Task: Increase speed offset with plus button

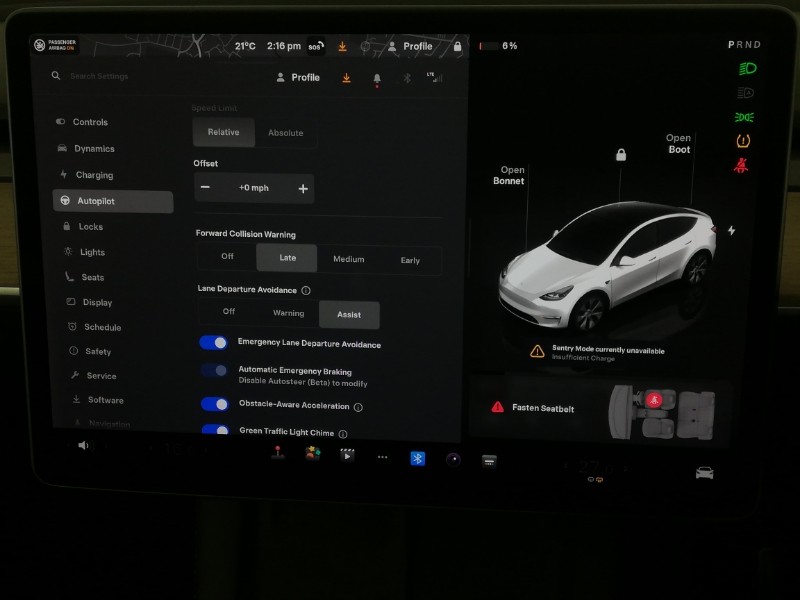Action: pos(303,189)
